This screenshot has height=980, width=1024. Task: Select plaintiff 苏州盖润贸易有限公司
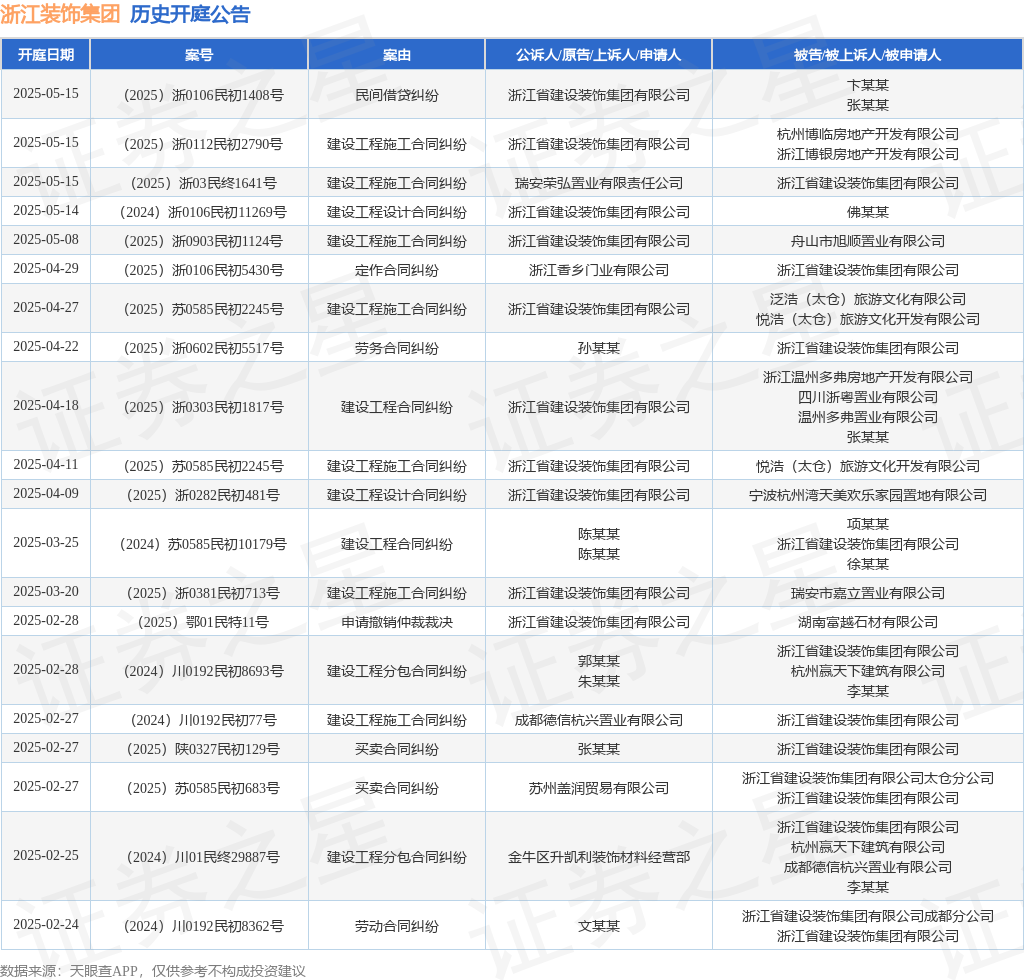pyautogui.click(x=598, y=789)
